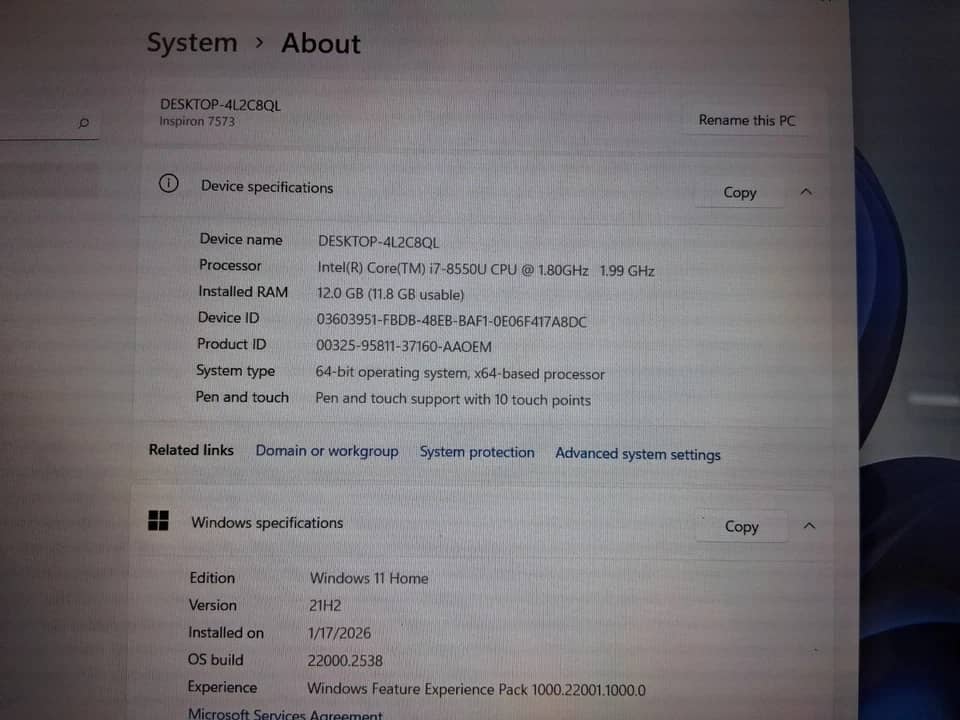Click the Related links label
Viewport: 960px width, 720px height.
click(191, 450)
